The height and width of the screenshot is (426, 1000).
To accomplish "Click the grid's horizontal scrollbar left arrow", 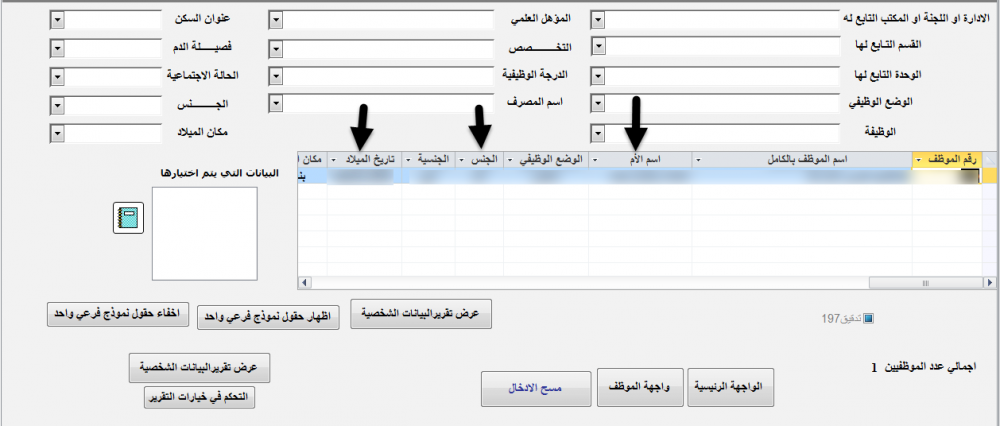I will (304, 282).
